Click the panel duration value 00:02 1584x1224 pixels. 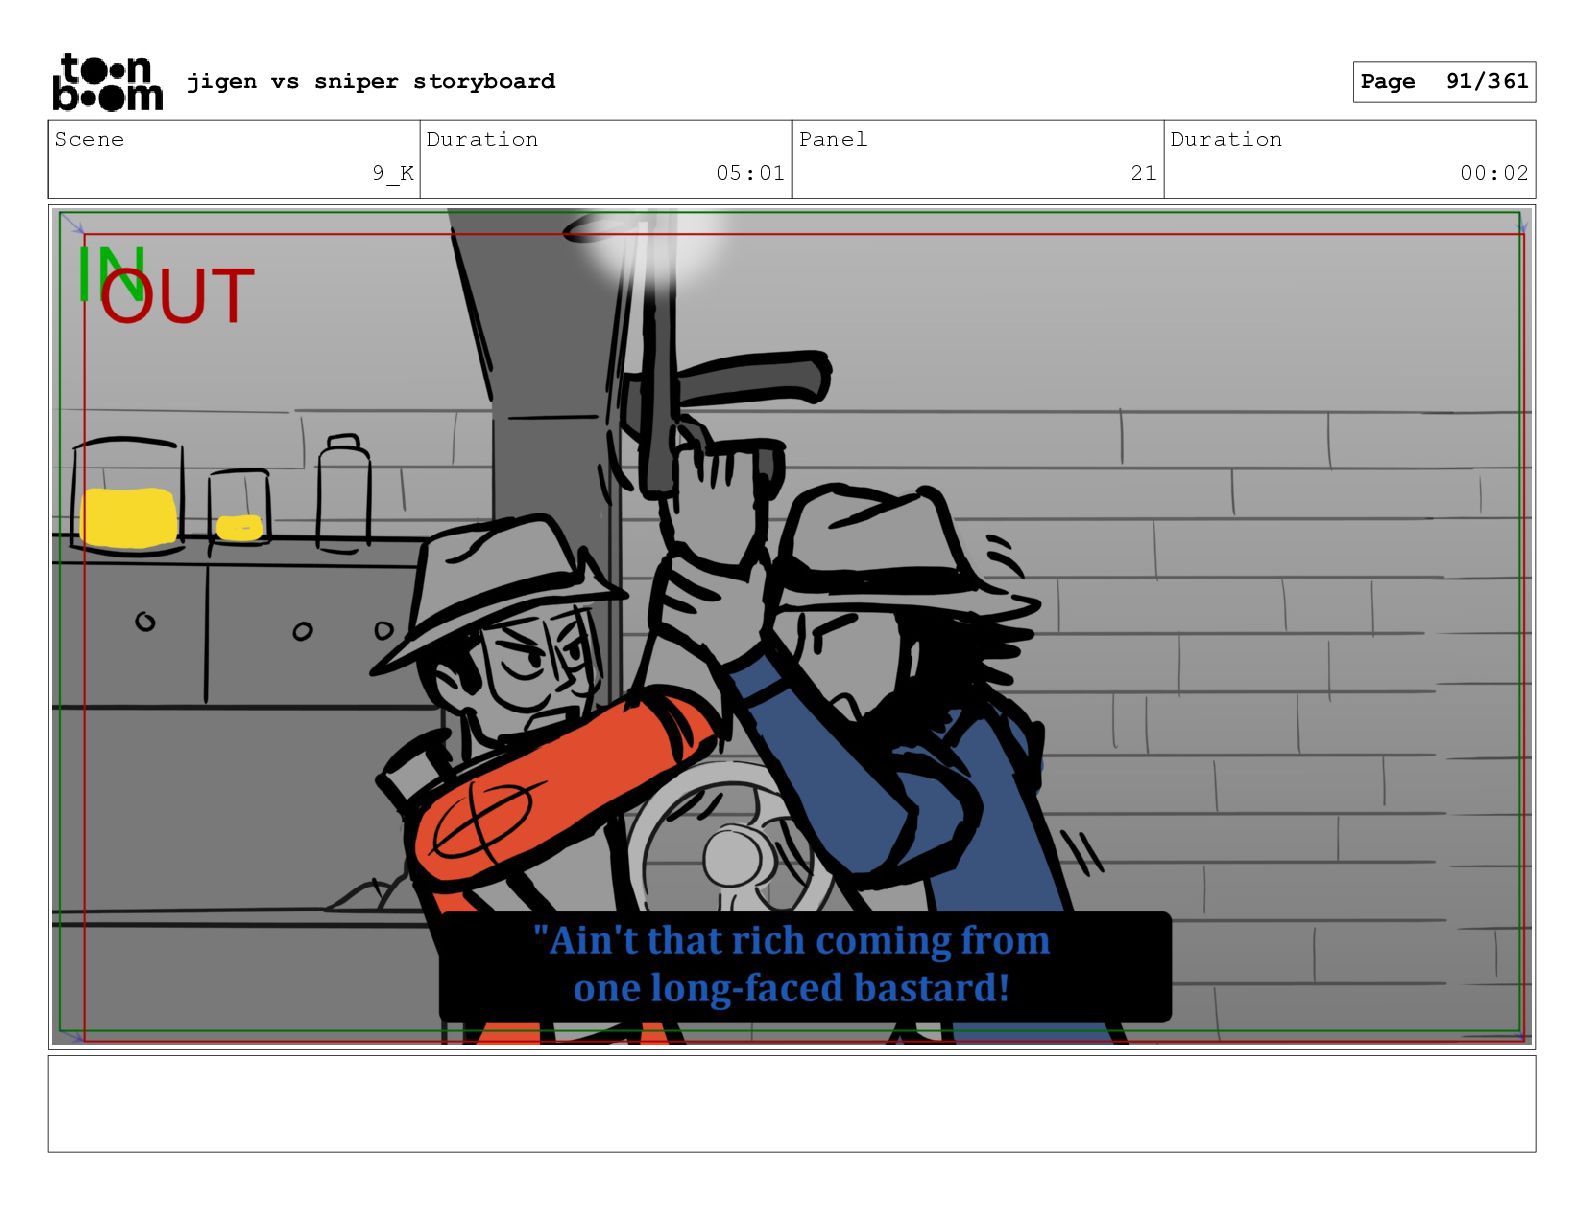click(x=1494, y=173)
